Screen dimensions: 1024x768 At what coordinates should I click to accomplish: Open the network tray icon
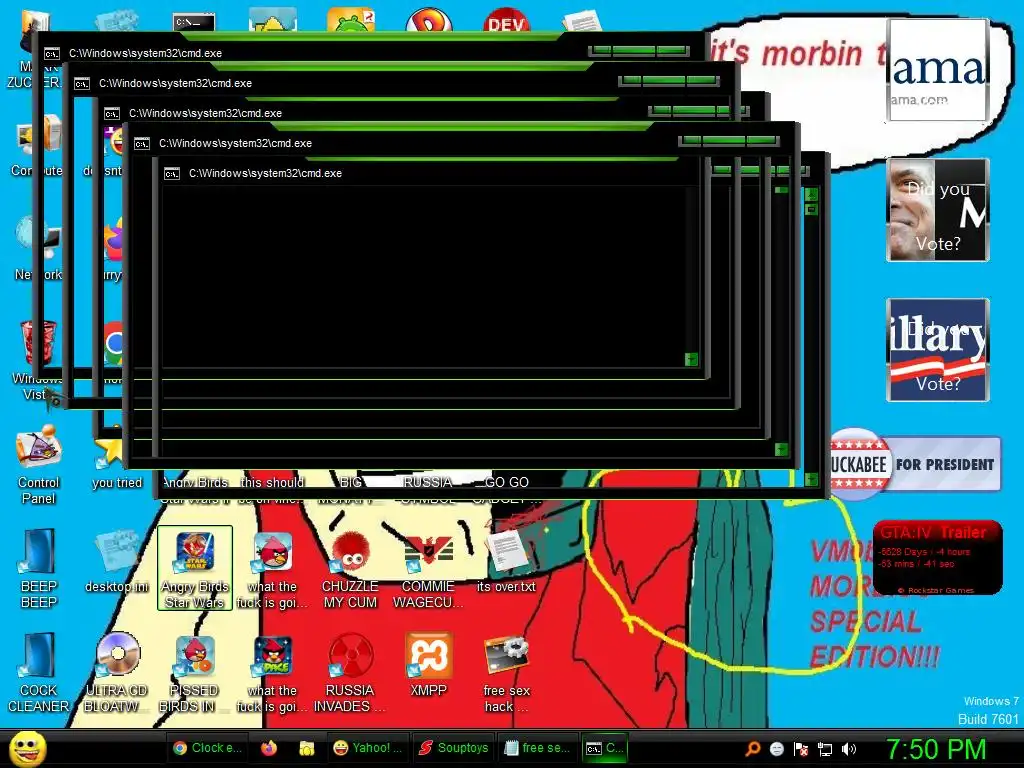825,749
